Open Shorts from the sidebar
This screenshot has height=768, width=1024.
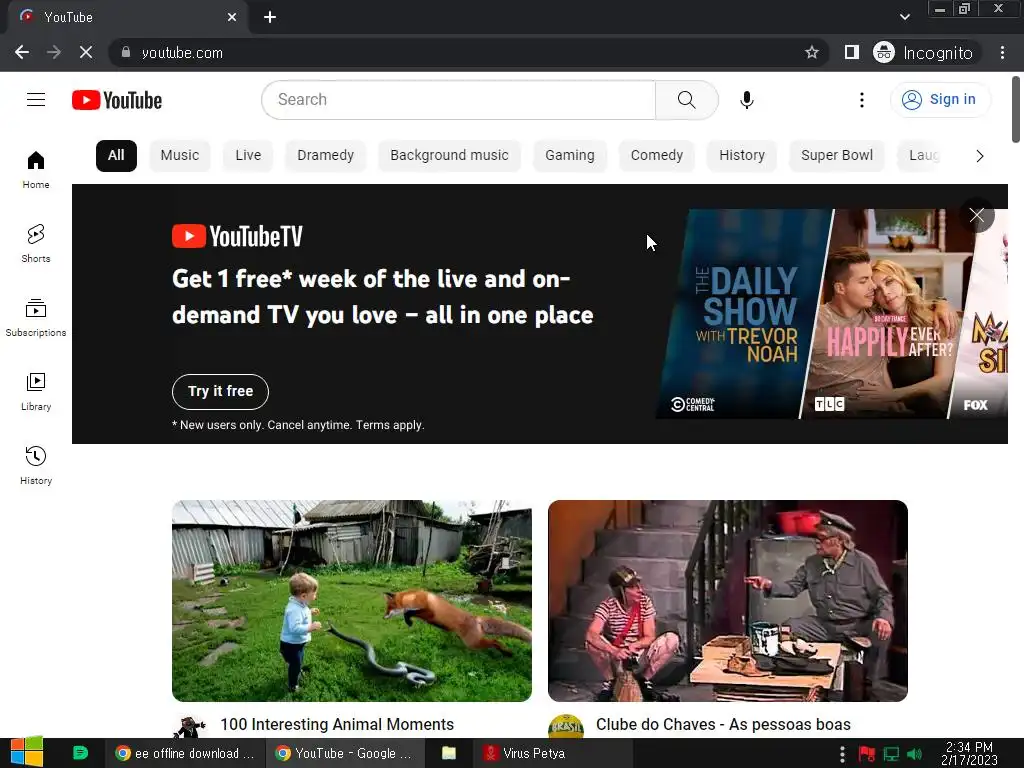(36, 244)
